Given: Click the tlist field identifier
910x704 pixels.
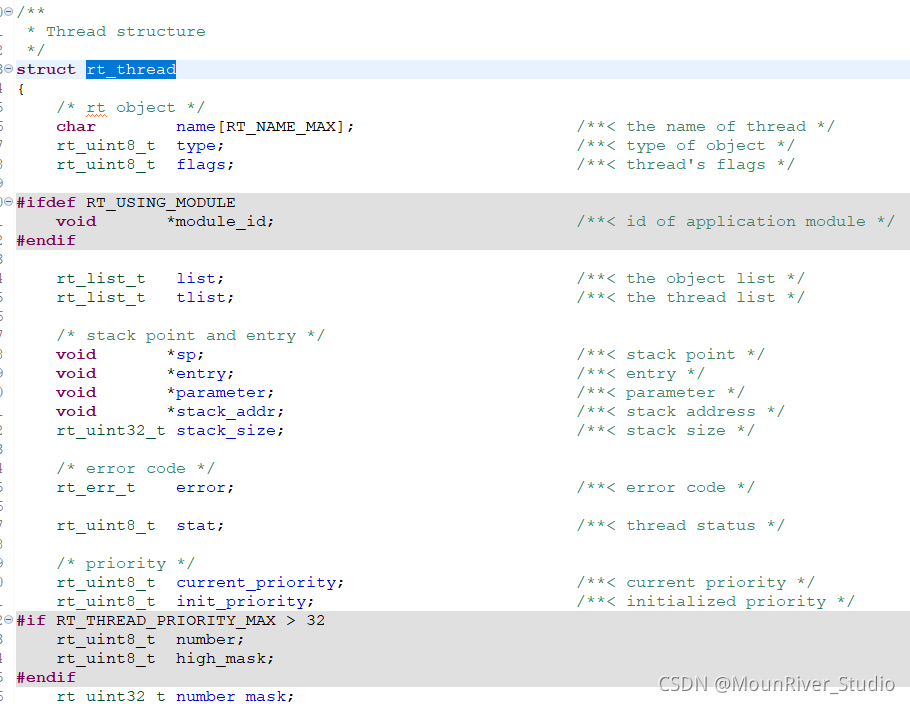Looking at the screenshot, I should point(201,298).
